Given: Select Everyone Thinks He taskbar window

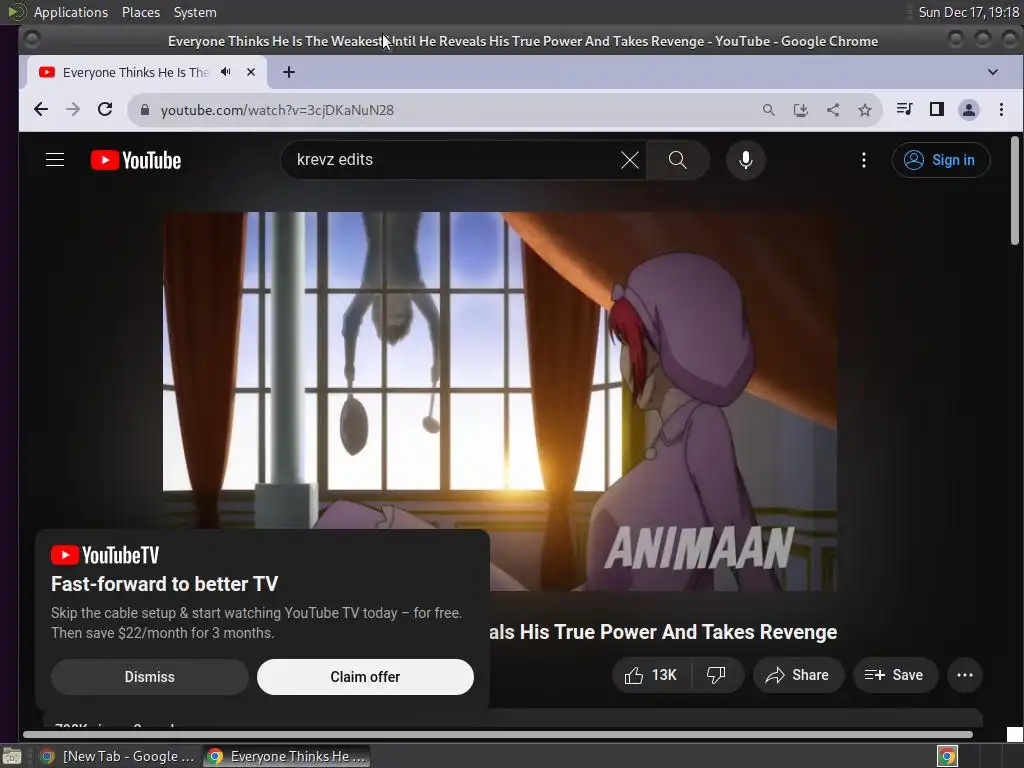Looking at the screenshot, I should click(286, 756).
